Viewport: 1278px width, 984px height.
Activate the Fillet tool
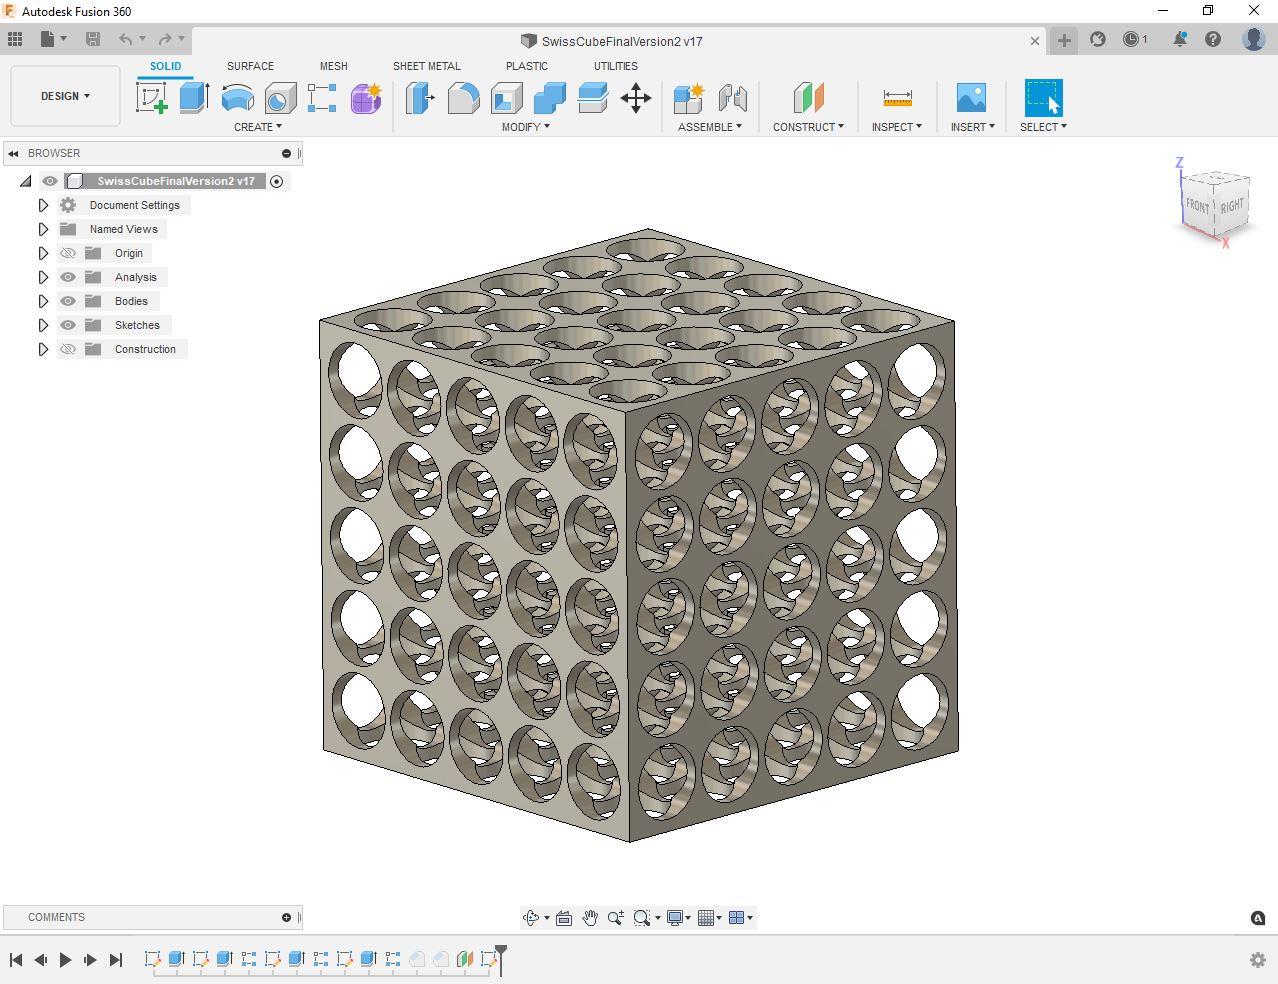[463, 98]
